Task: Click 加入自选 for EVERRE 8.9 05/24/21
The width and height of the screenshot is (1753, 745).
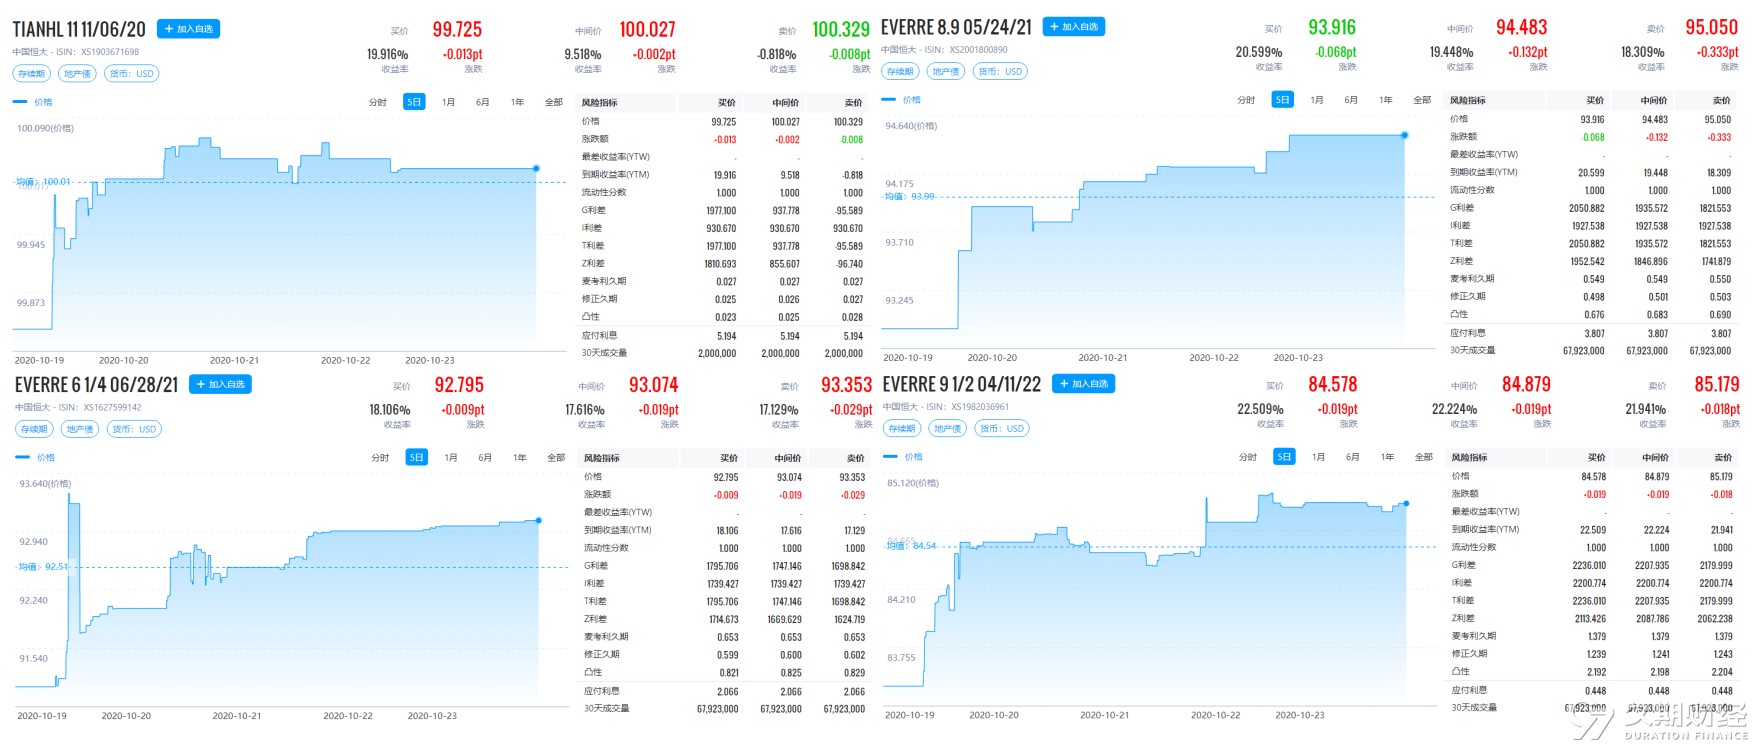Action: (x=1074, y=27)
